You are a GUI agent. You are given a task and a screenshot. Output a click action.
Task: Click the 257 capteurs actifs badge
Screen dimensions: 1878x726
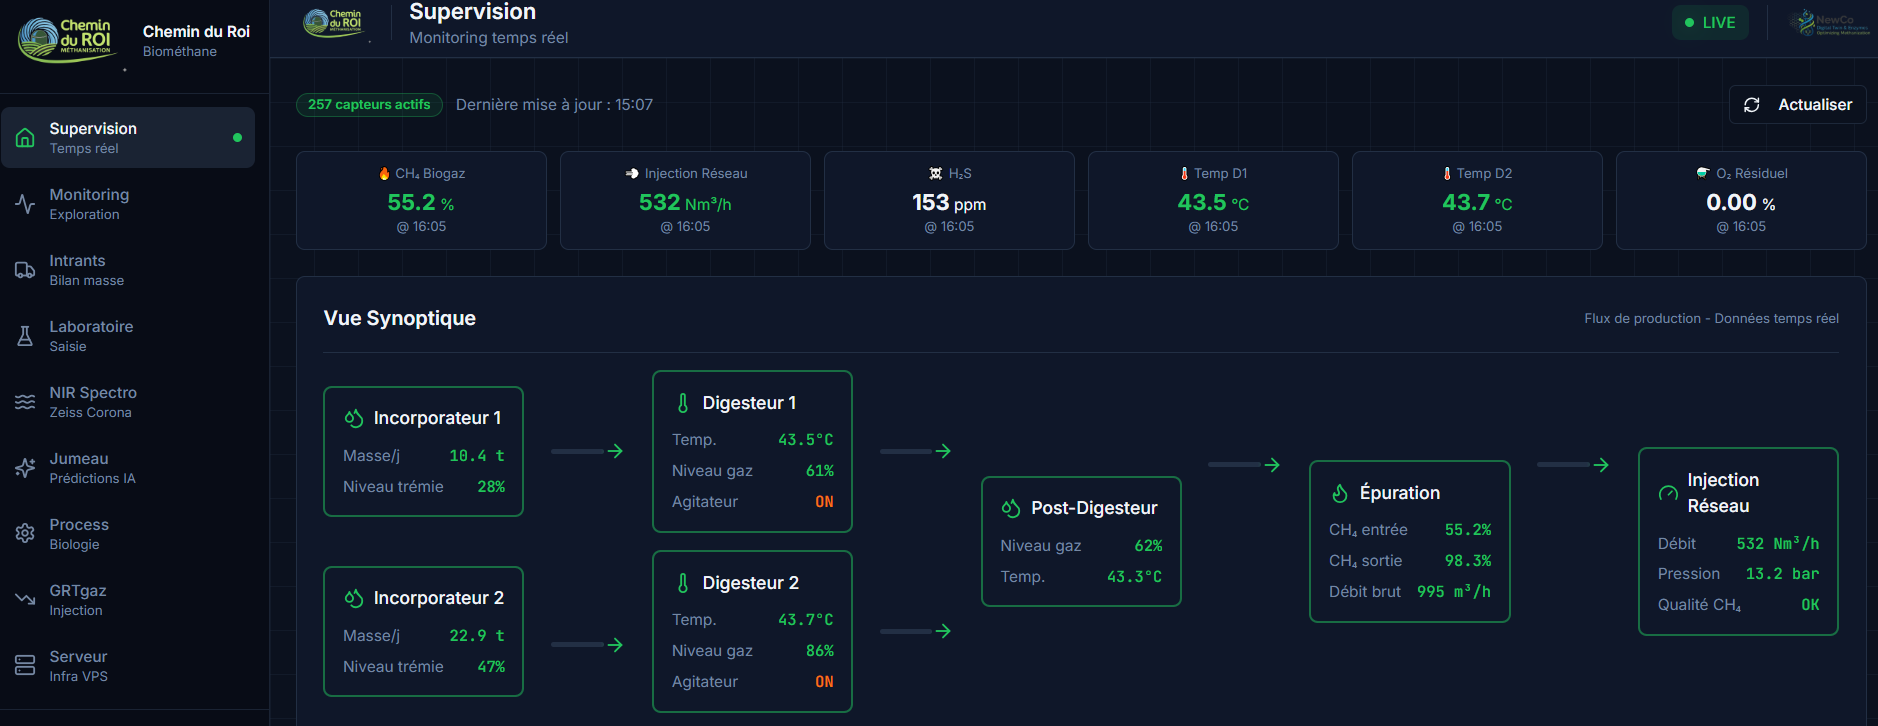pos(369,105)
